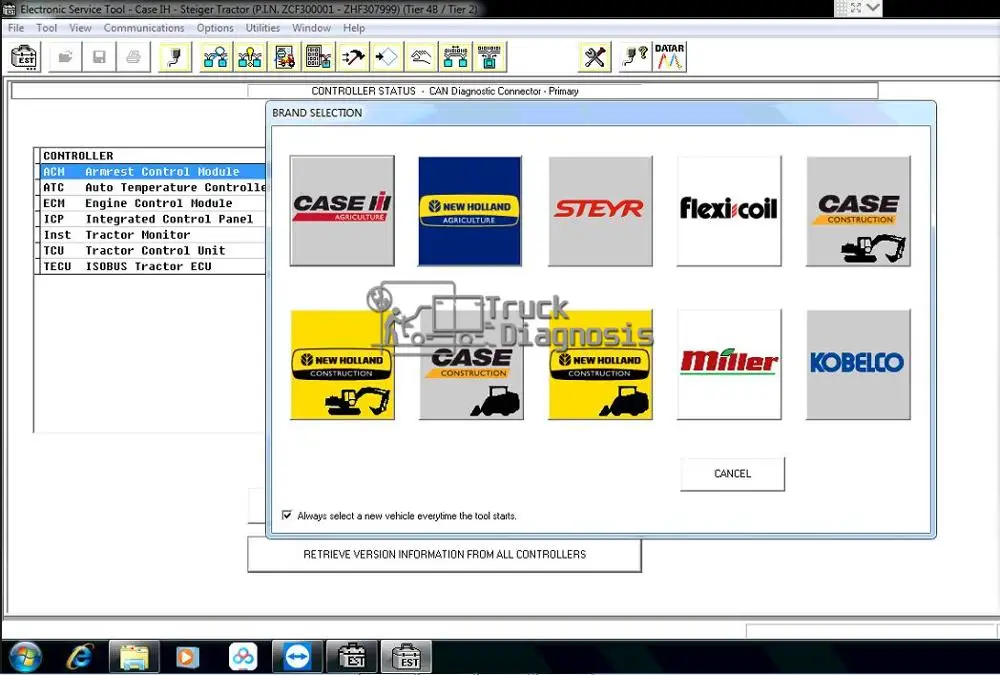Click Retrieve Version Information From All Controllers
The width and height of the screenshot is (1000, 675).
(x=444, y=554)
